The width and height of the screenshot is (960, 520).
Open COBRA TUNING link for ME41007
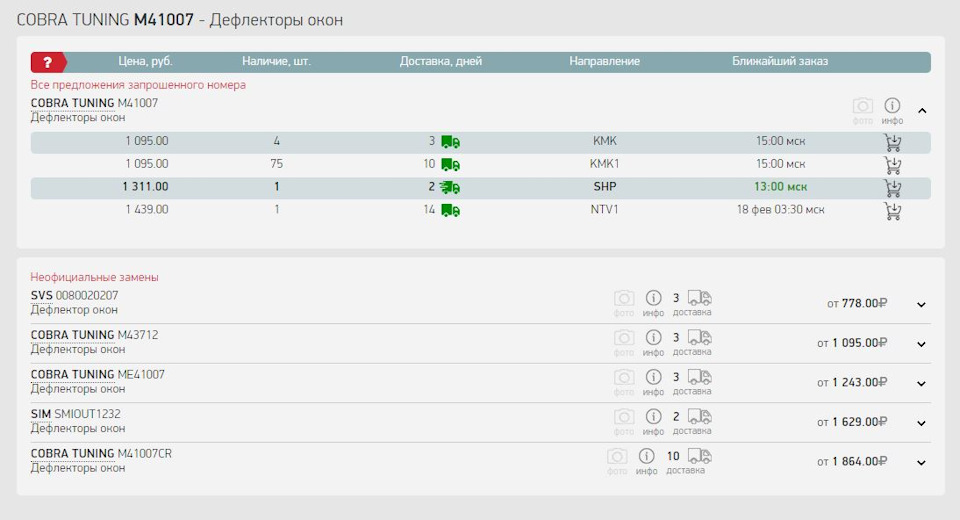click(72, 374)
